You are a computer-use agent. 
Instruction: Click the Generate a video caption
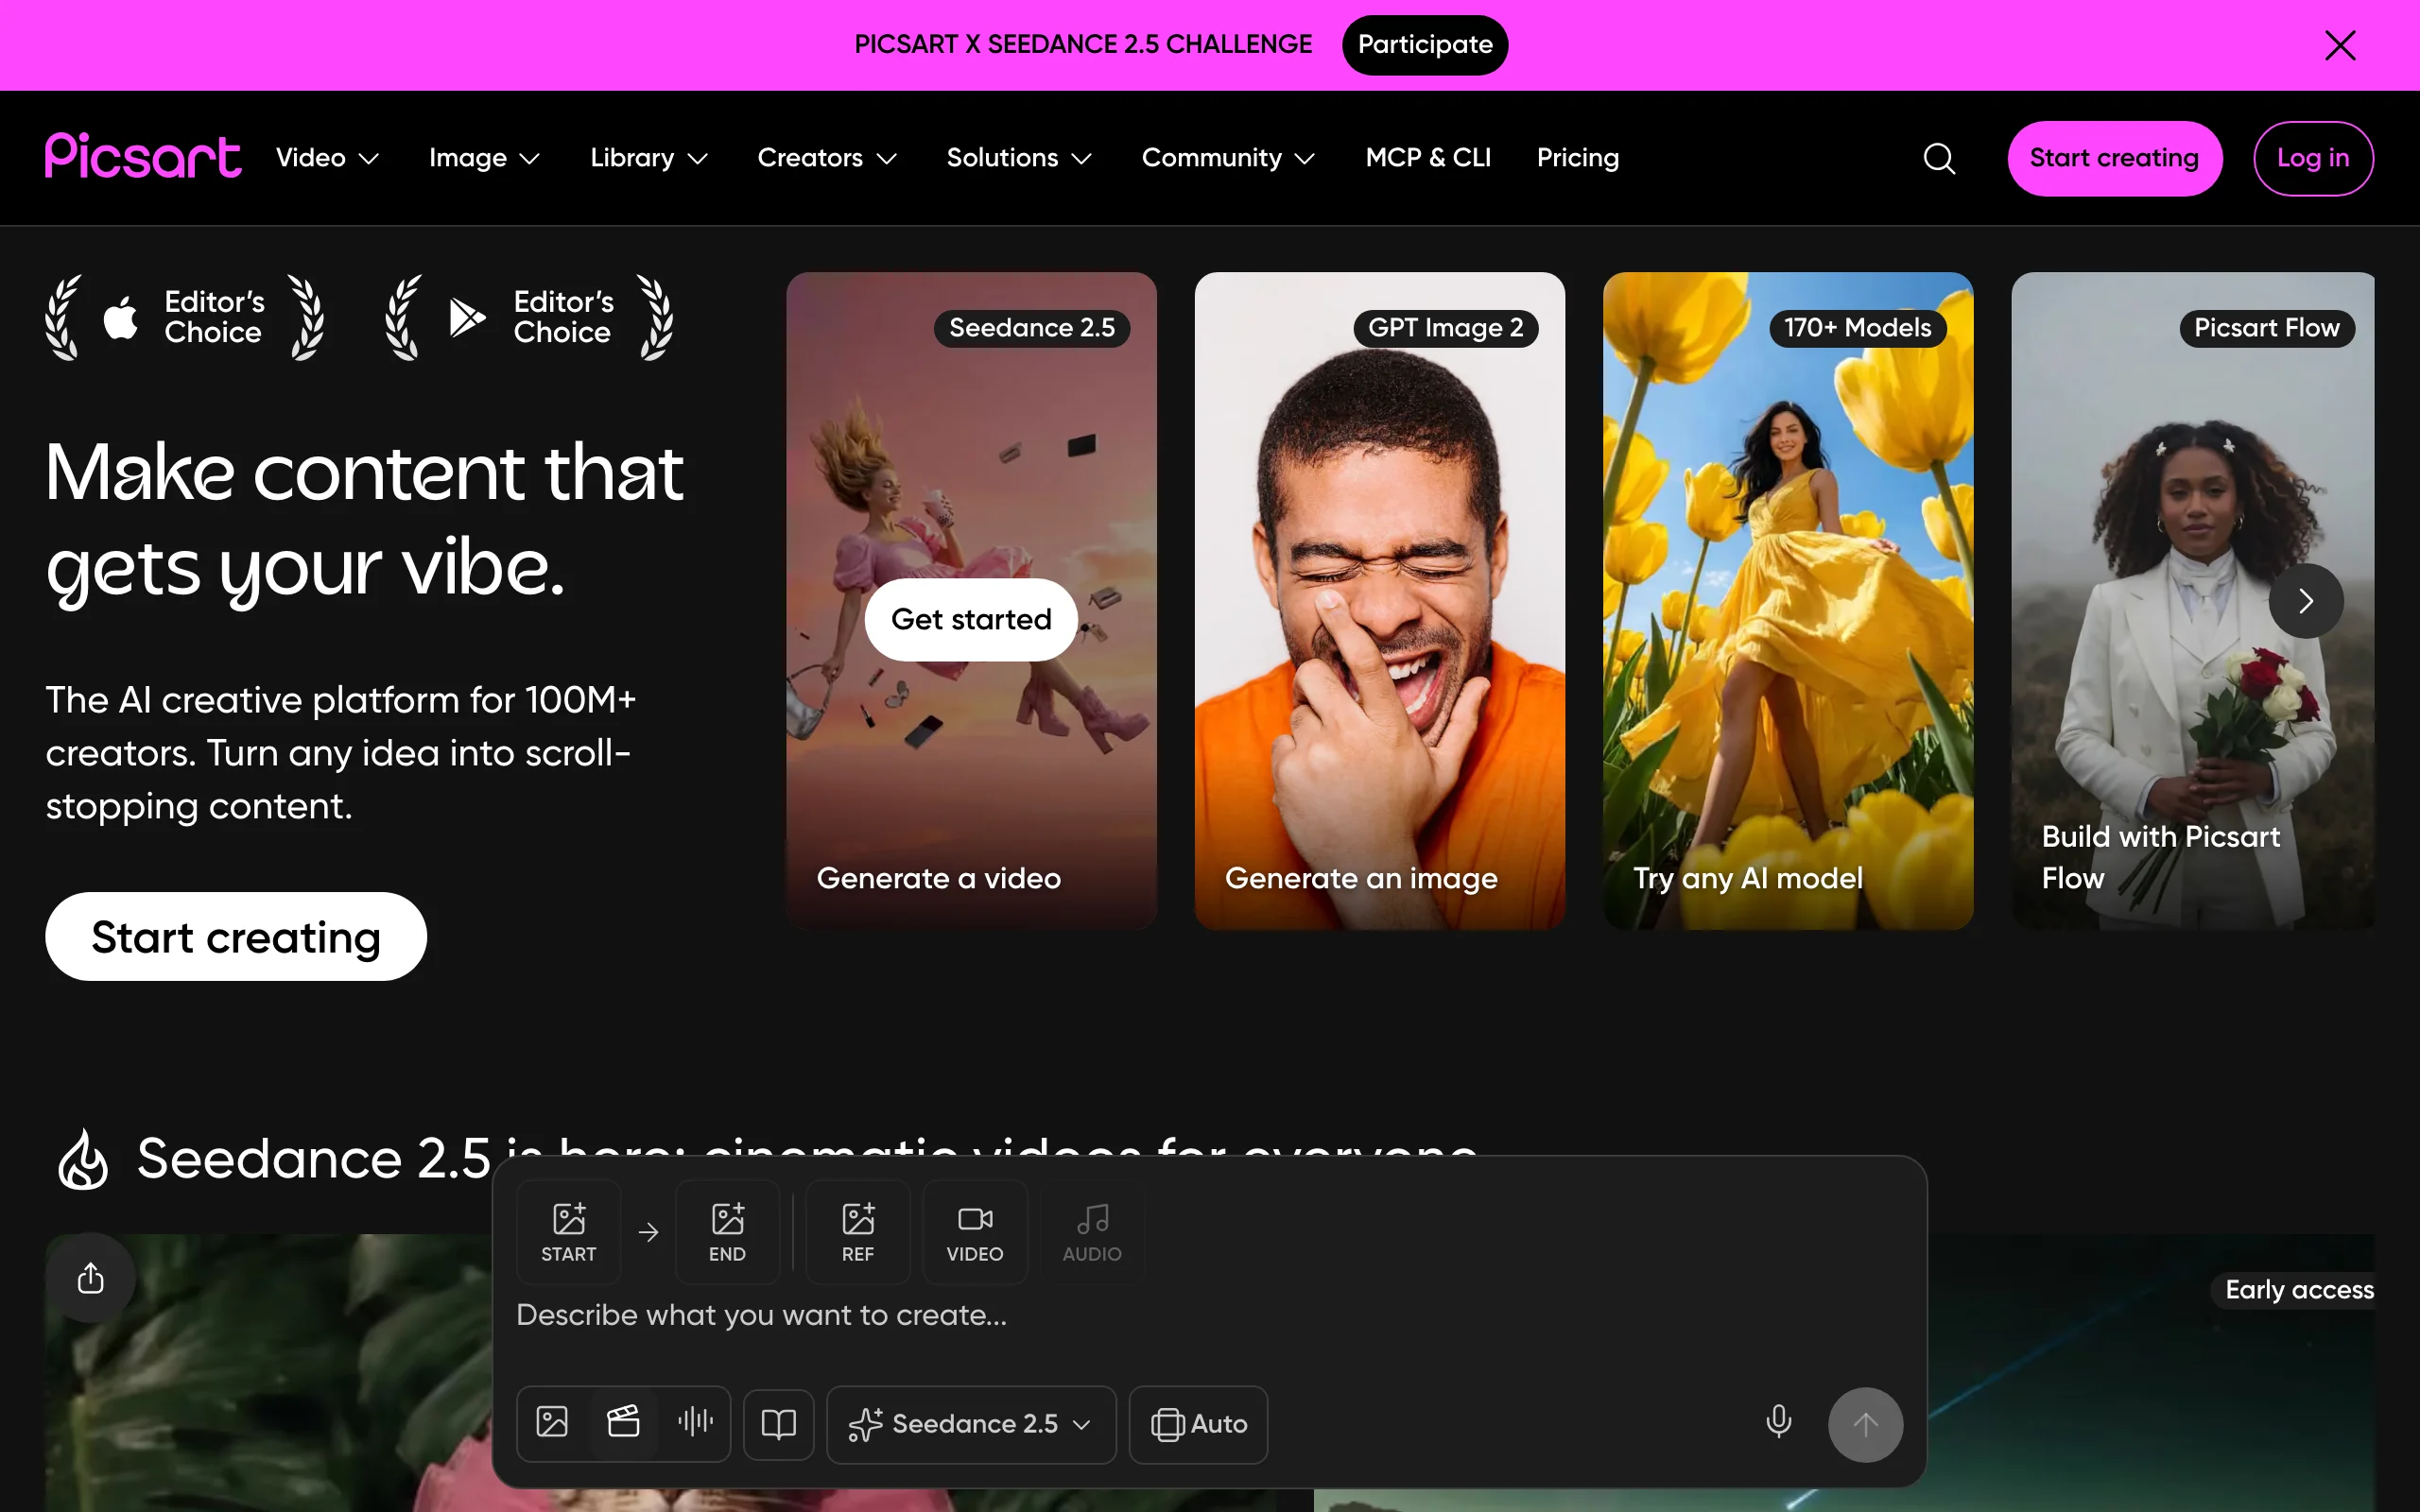[x=939, y=878]
